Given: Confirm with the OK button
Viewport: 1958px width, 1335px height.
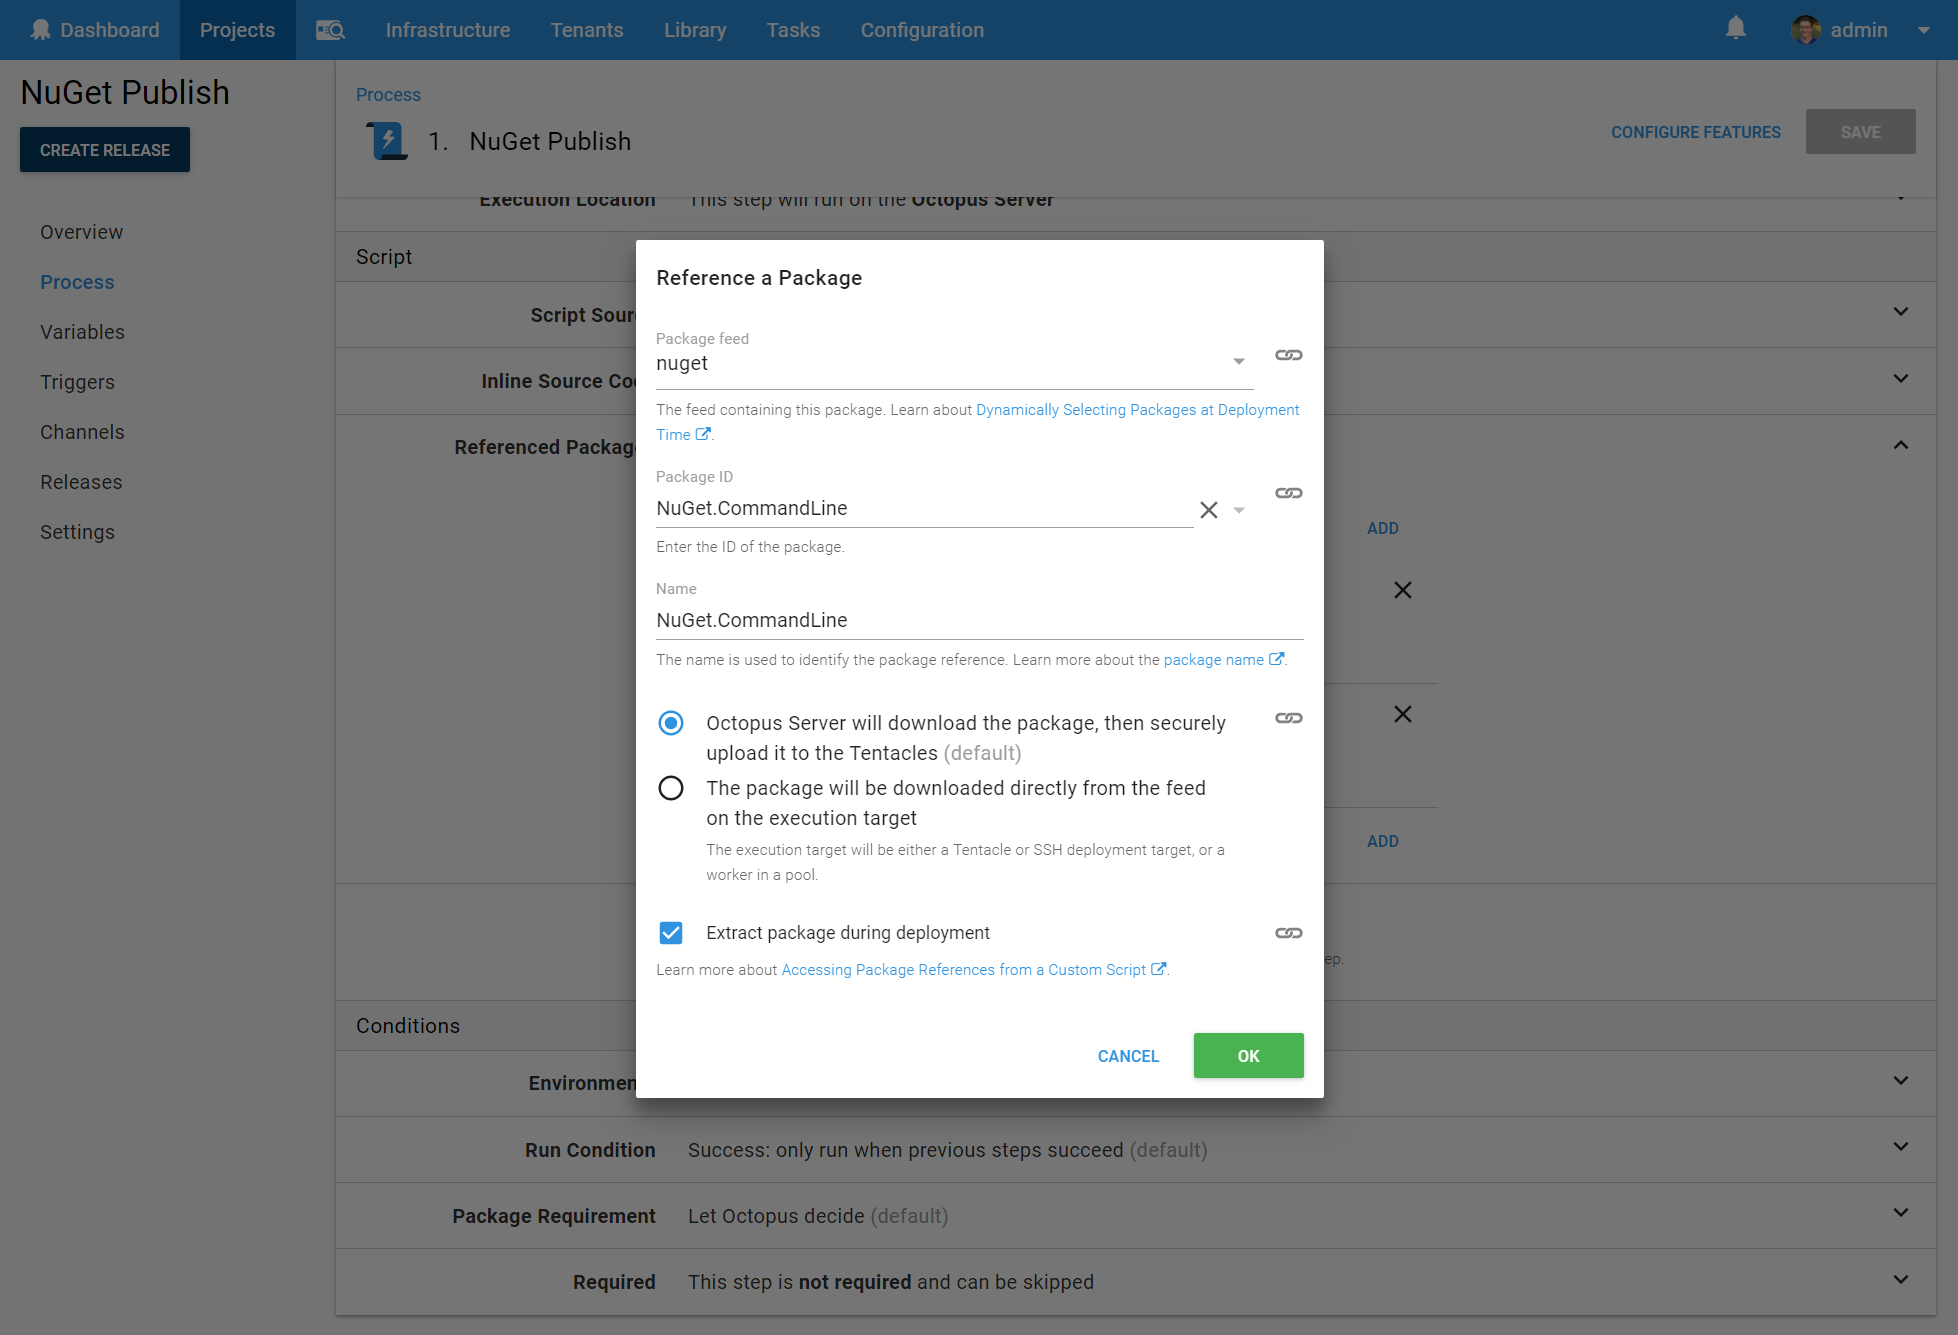Looking at the screenshot, I should [x=1248, y=1056].
